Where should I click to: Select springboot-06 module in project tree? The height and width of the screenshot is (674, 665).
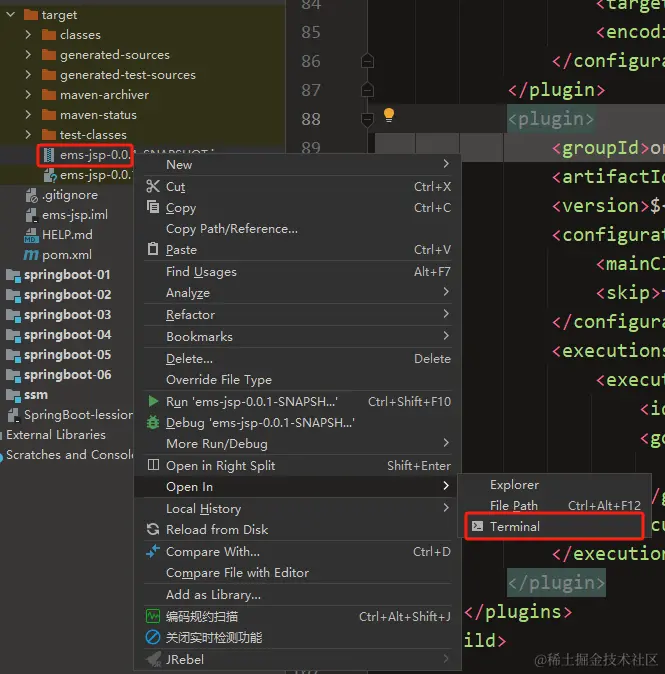(67, 375)
